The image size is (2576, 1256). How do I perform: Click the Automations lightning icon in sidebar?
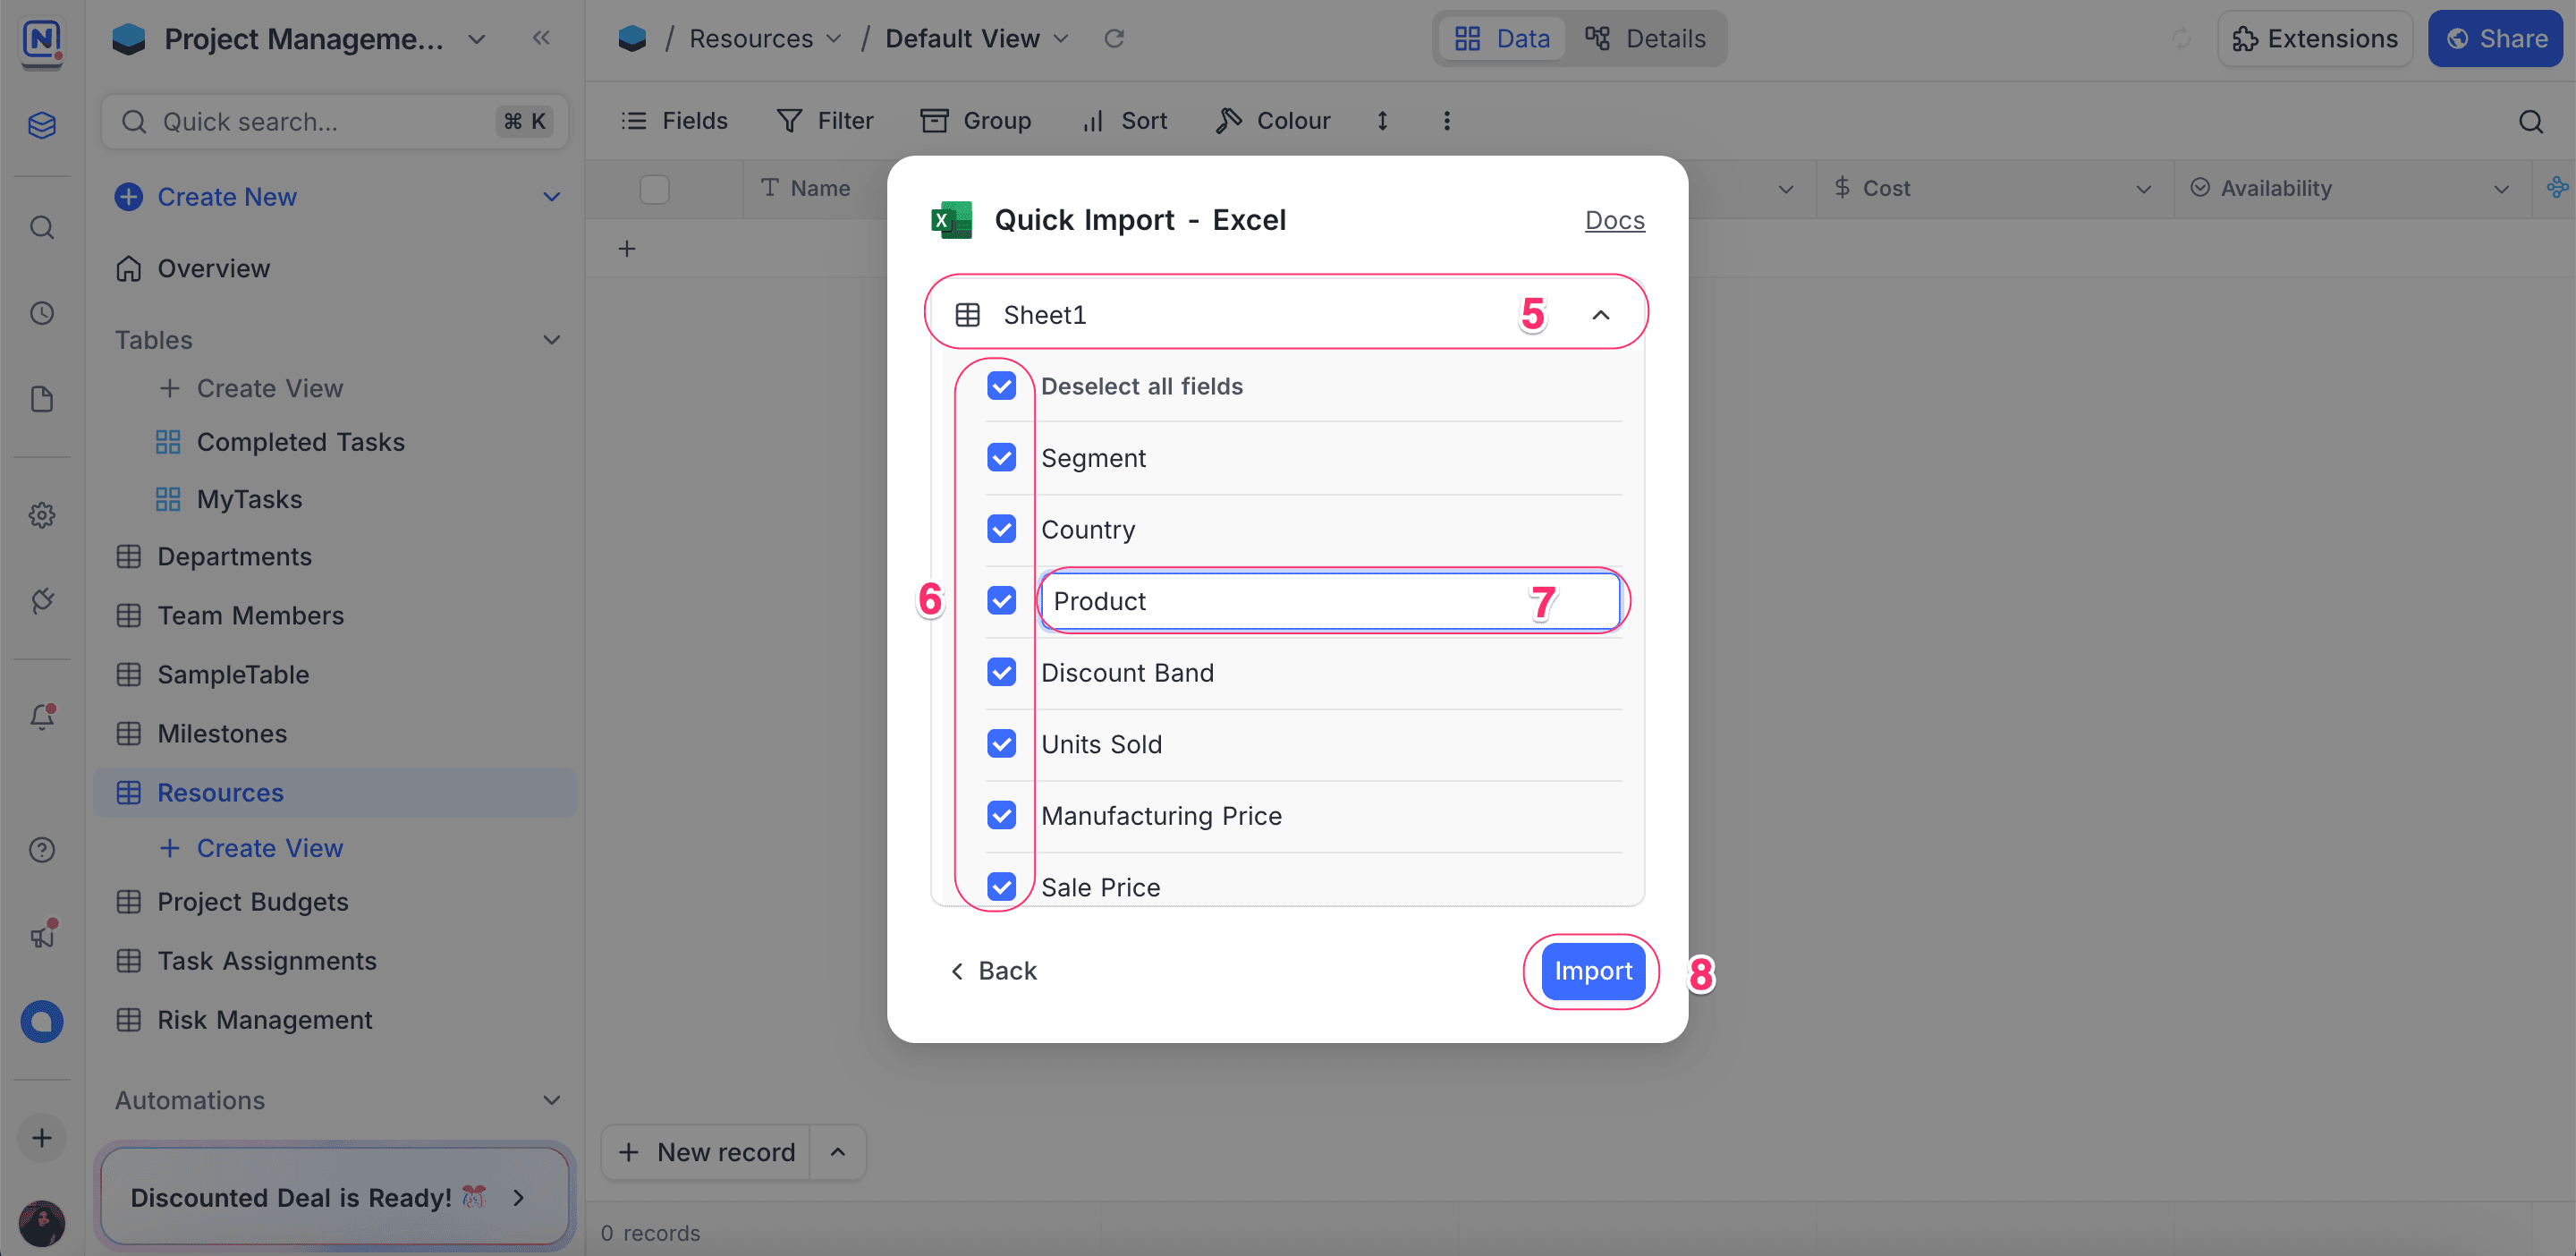[x=42, y=601]
